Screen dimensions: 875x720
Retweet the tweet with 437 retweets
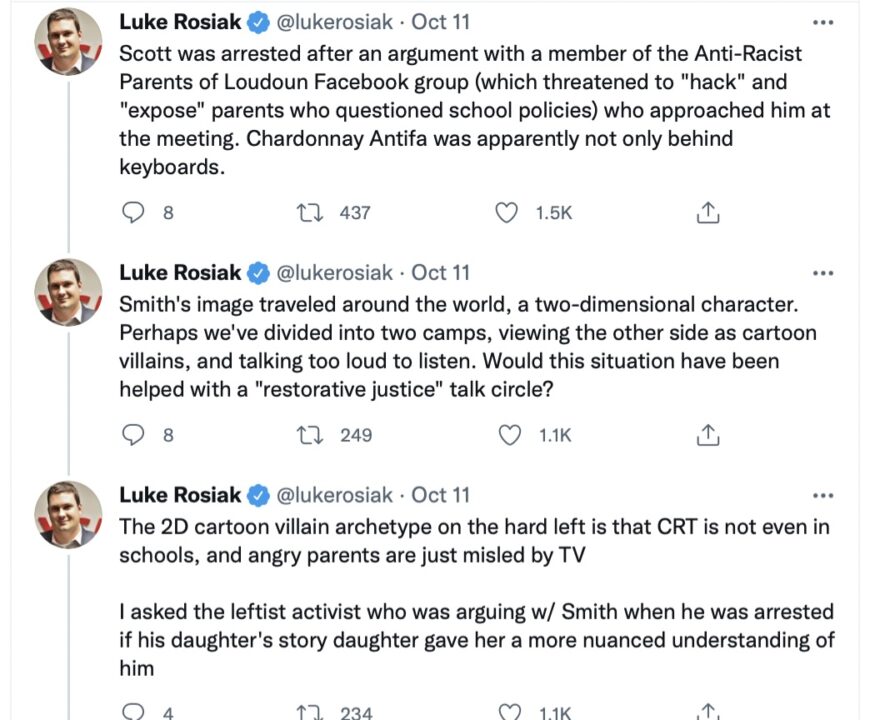click(310, 212)
